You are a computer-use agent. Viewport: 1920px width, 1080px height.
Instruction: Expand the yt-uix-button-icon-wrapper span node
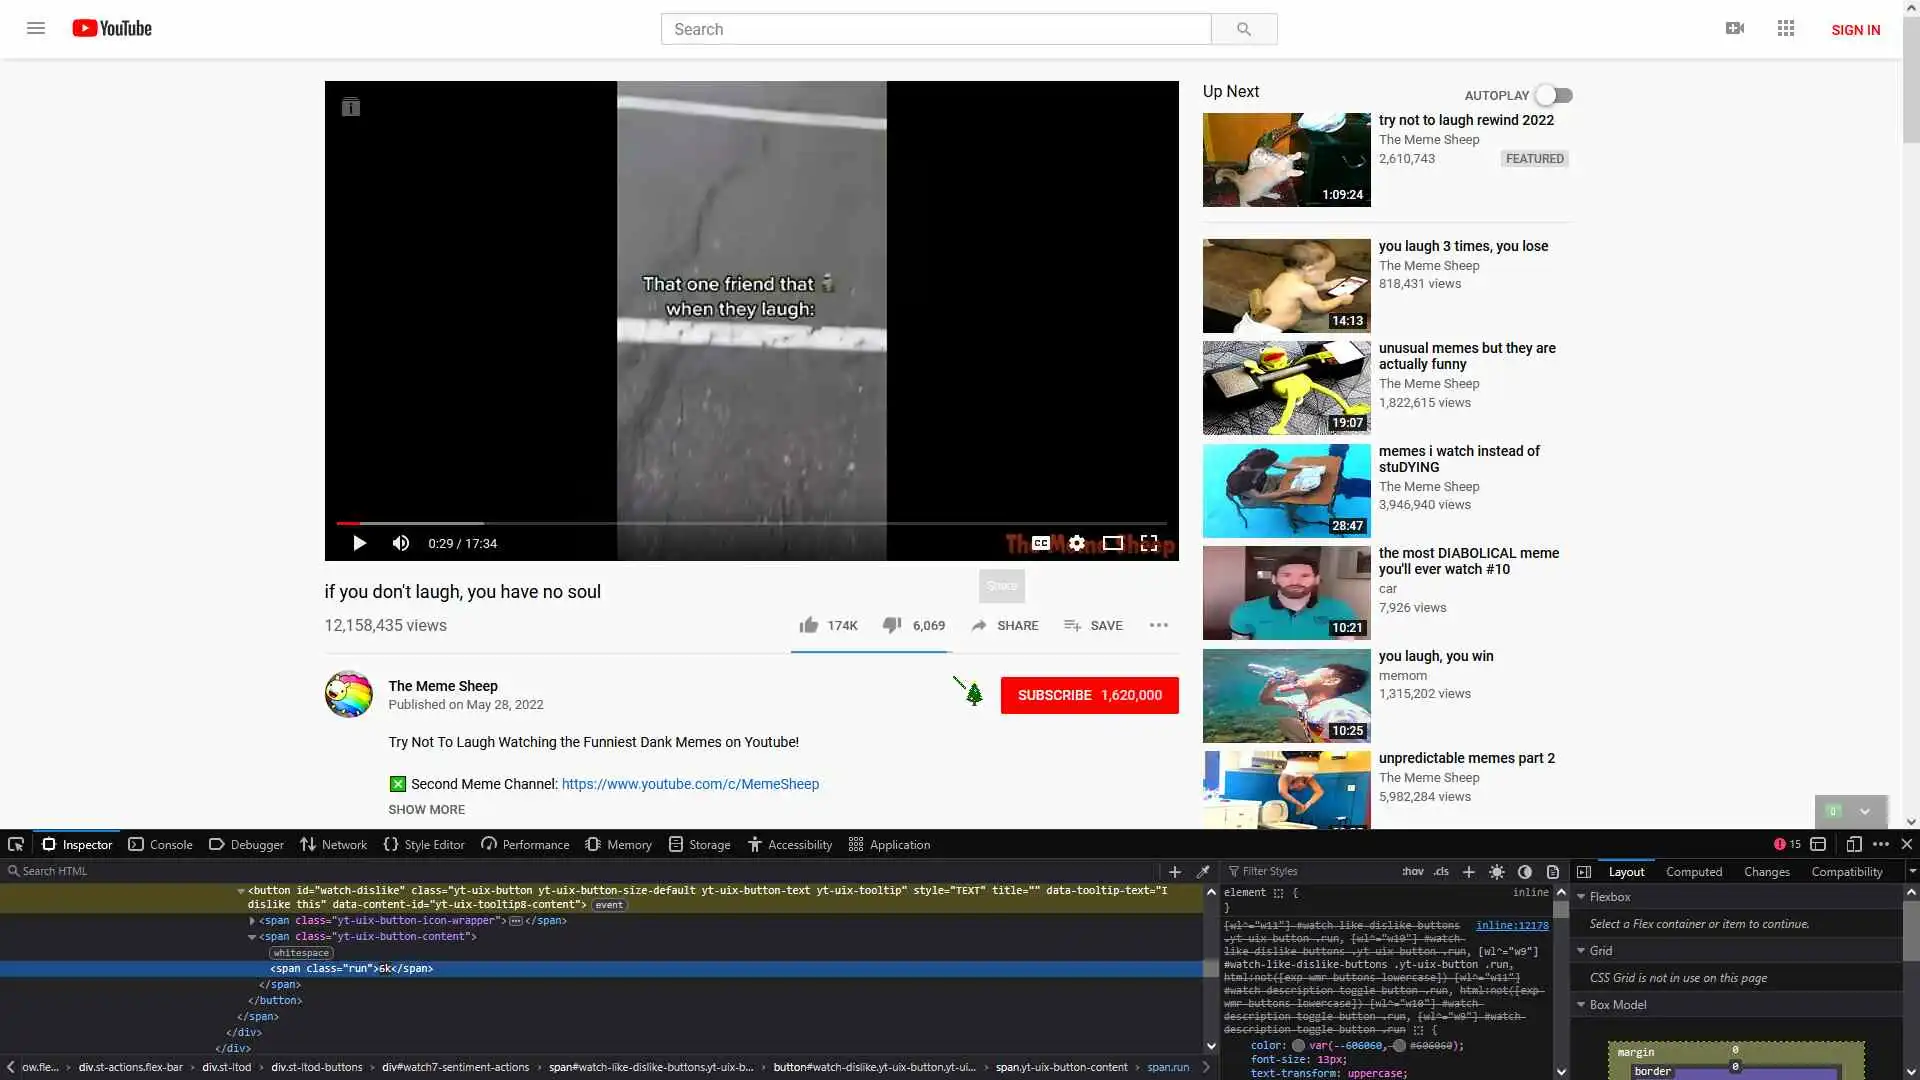(x=252, y=921)
